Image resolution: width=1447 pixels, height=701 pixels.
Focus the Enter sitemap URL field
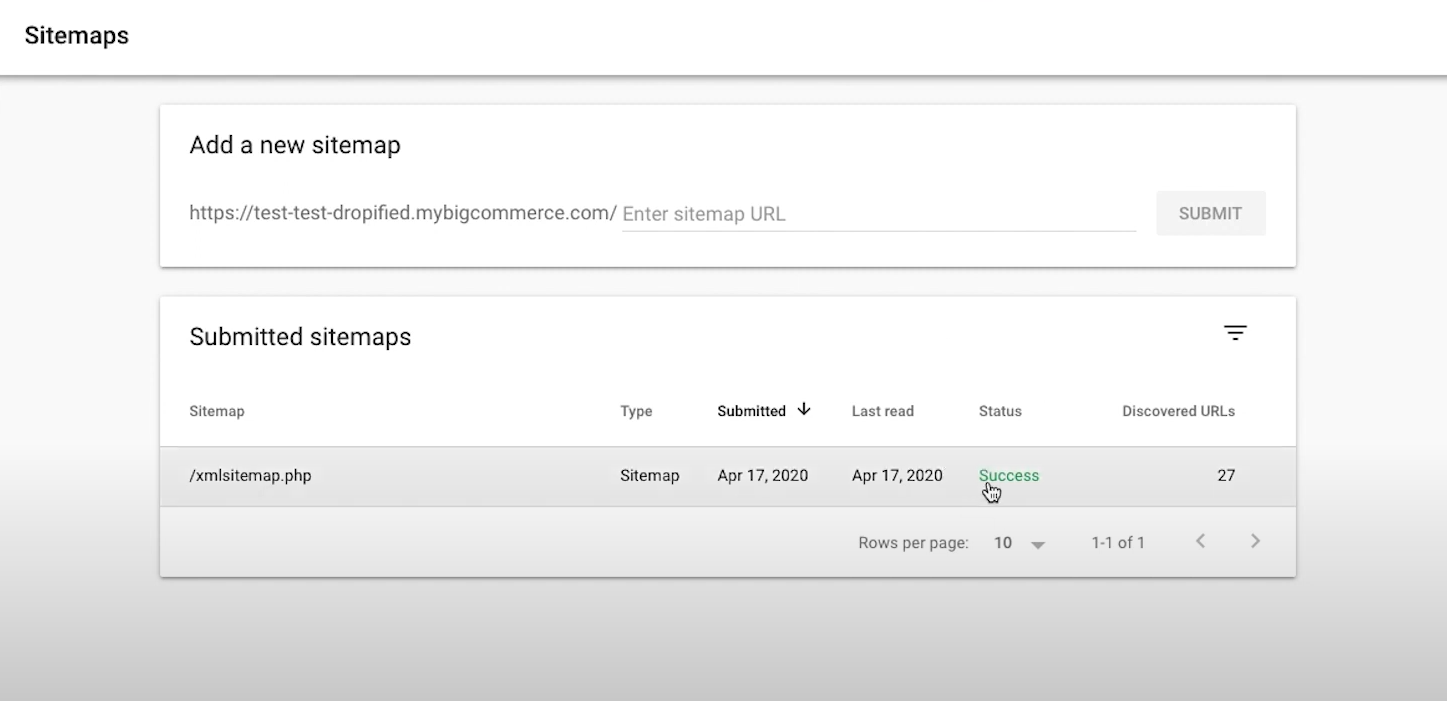[x=879, y=214]
